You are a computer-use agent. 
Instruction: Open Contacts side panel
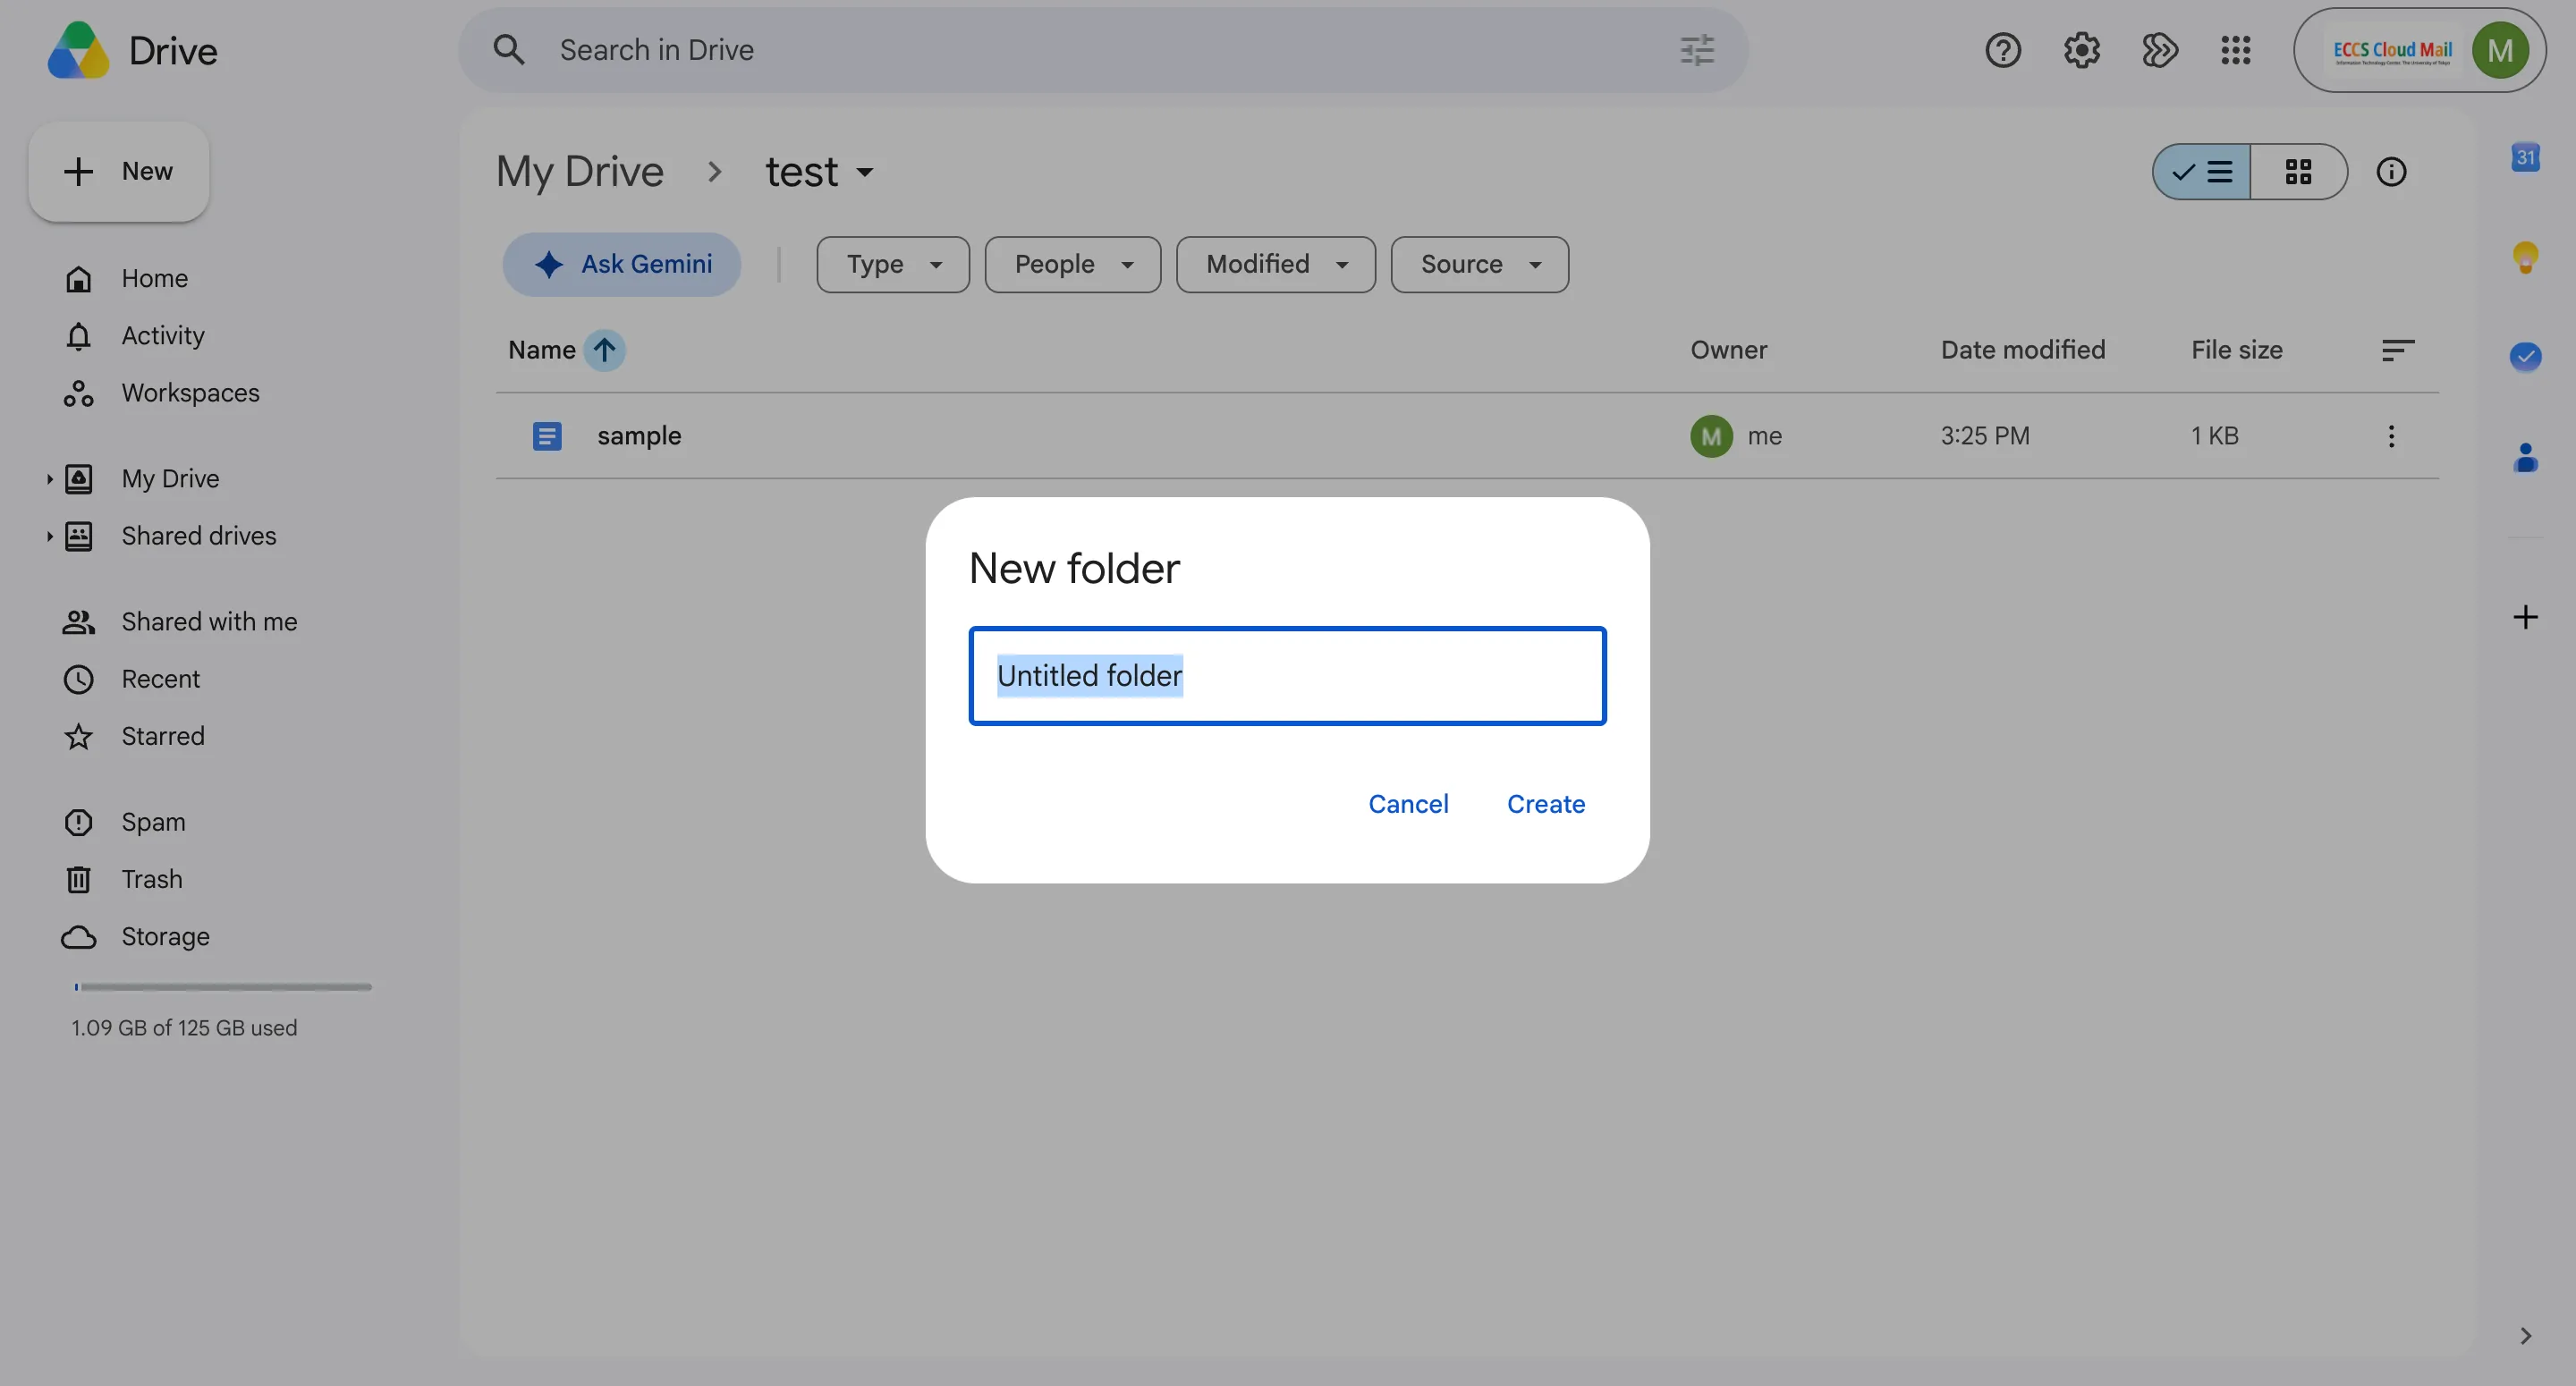[2526, 457]
